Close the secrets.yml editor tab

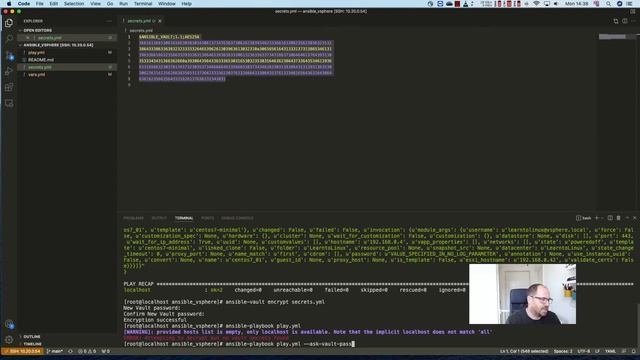[160, 21]
